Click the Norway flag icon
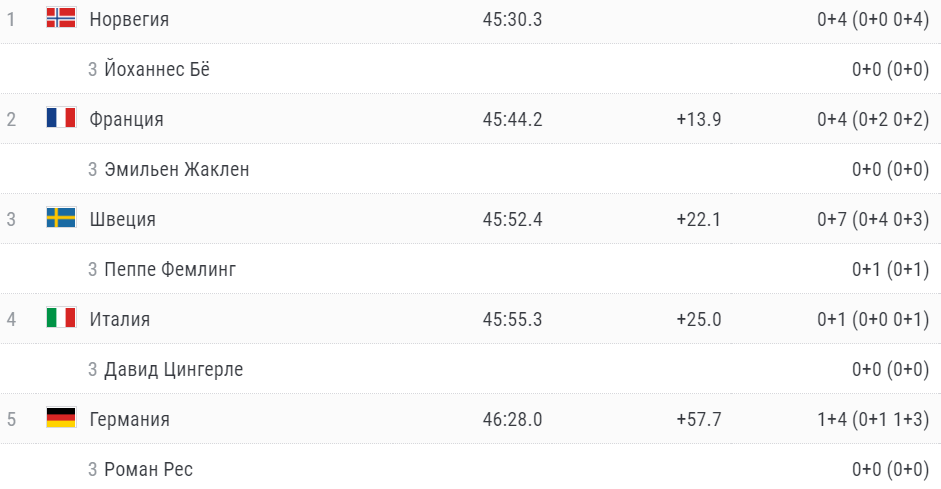The image size is (941, 489). click(x=61, y=18)
